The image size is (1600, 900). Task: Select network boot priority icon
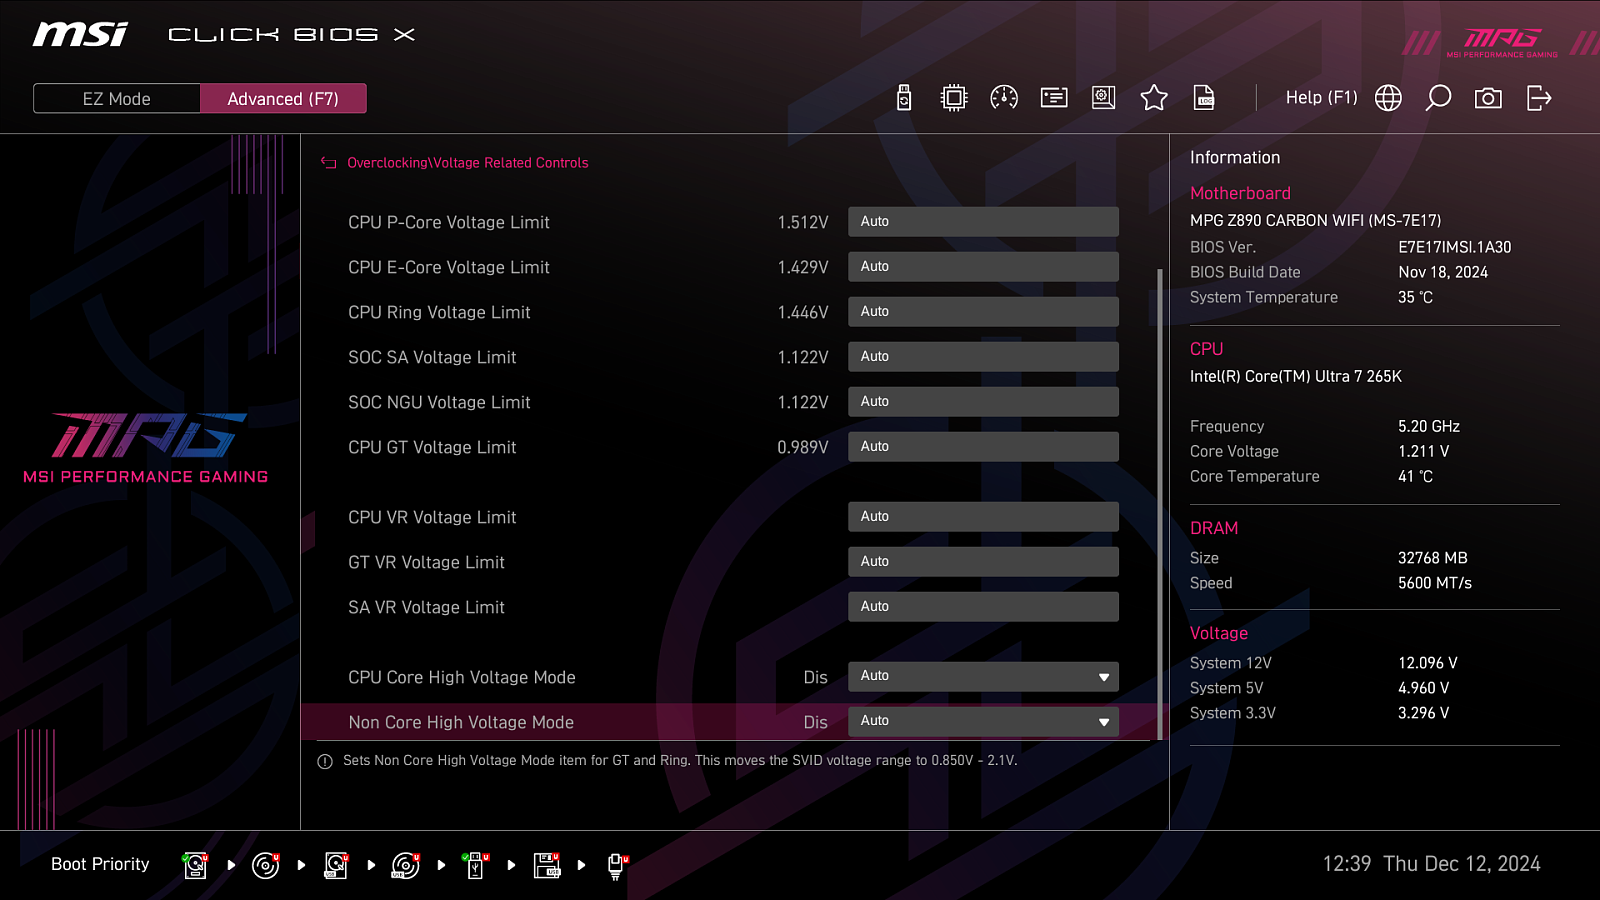coord(617,866)
